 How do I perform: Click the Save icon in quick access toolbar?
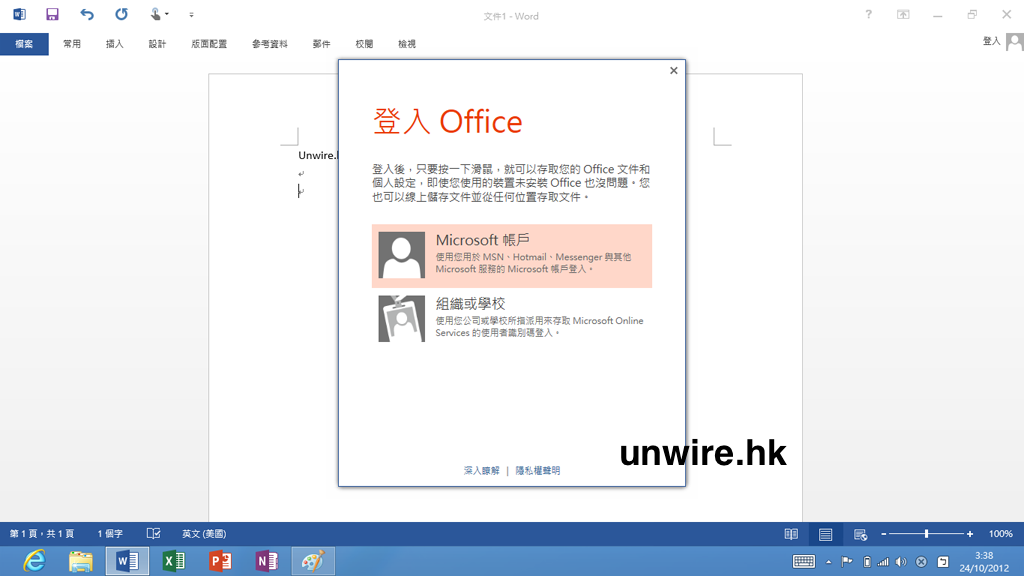tap(52, 15)
